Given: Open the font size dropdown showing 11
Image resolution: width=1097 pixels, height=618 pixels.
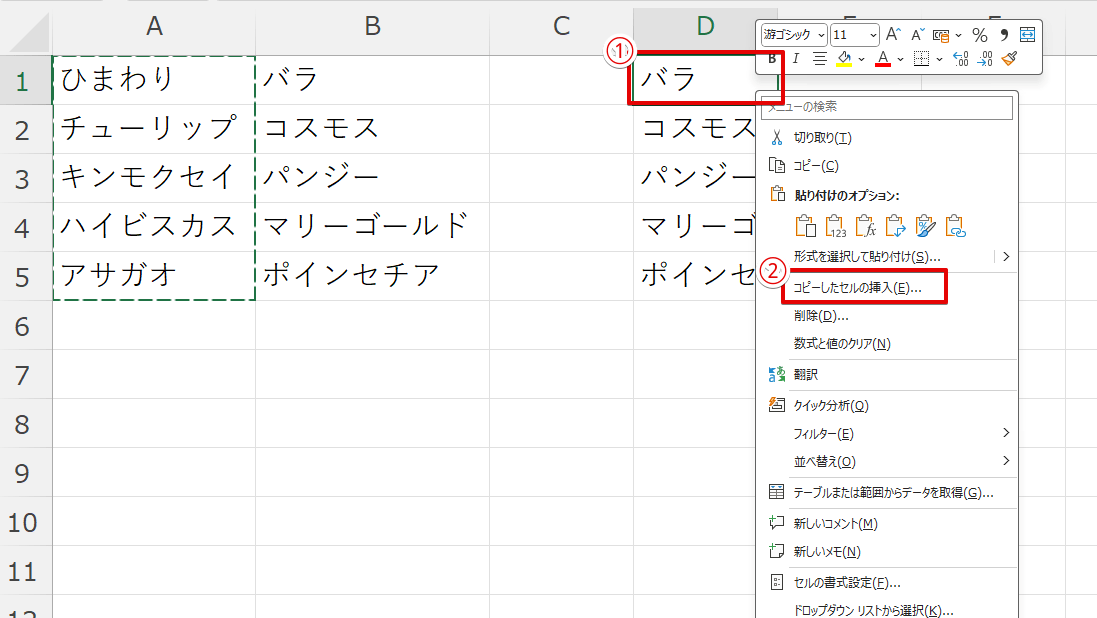Looking at the screenshot, I should (855, 35).
